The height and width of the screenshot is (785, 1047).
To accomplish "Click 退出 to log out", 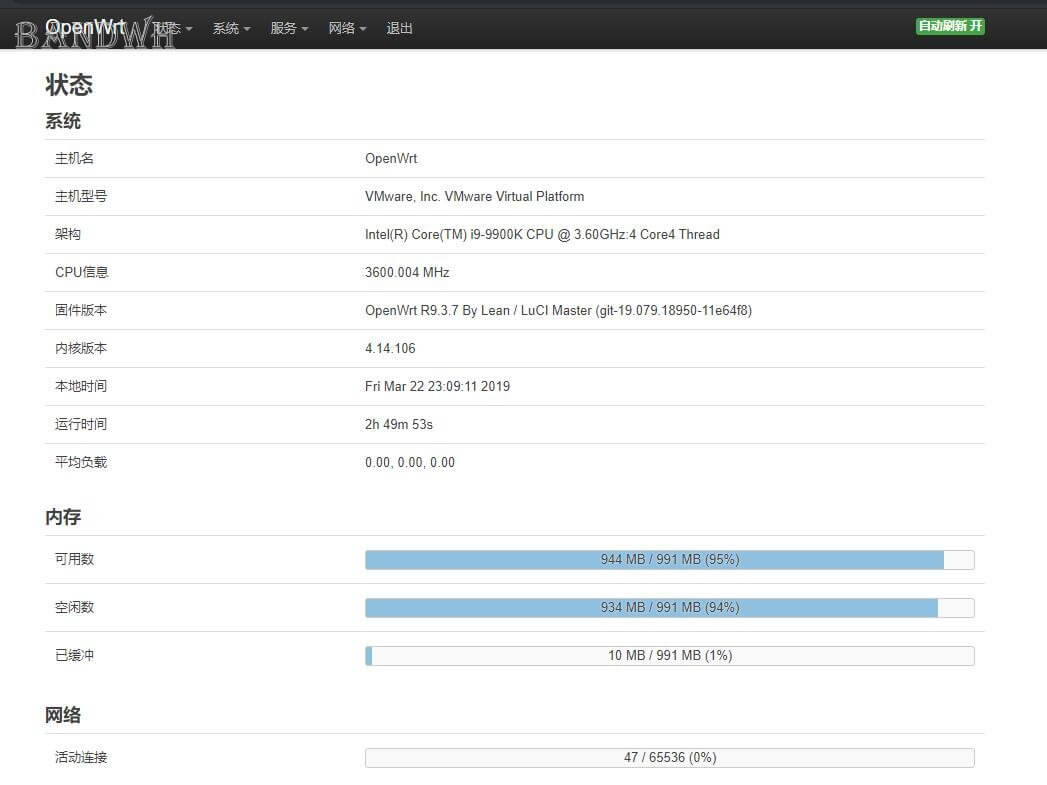I will (x=399, y=28).
